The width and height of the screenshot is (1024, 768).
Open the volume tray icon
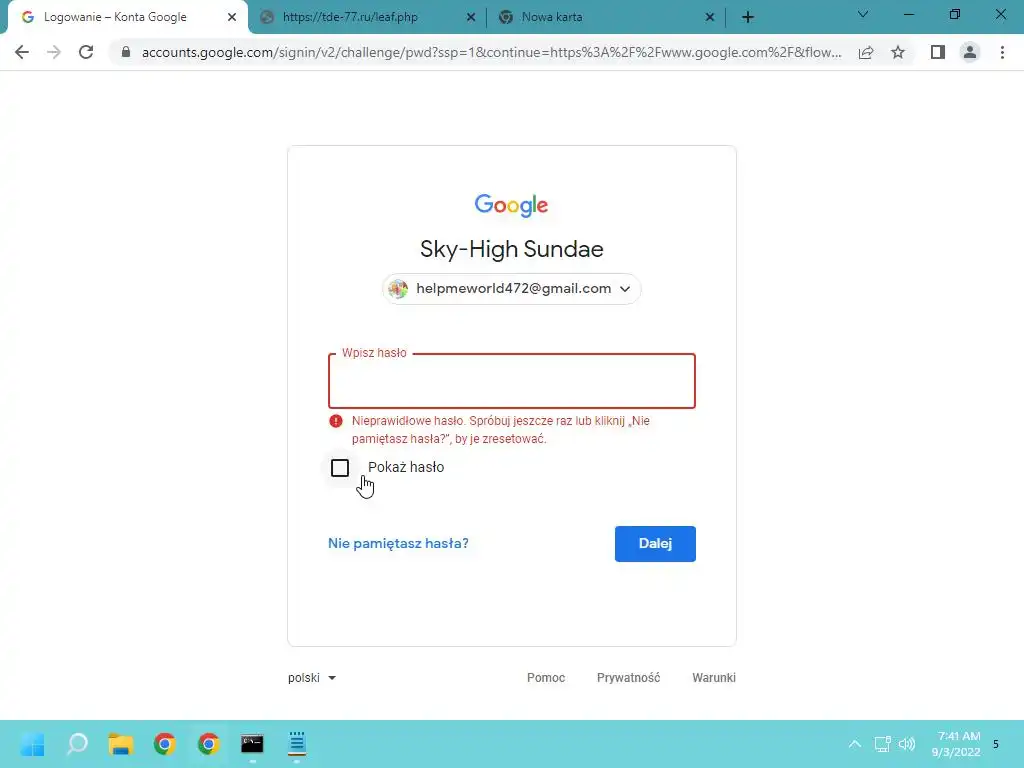click(x=906, y=744)
